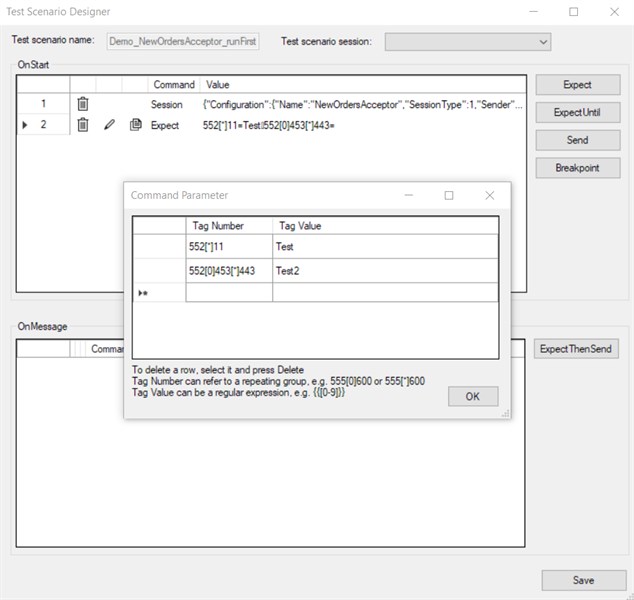Screen dimensions: 634x600
Task: Maximize the Command Parameter dialog
Action: [x=449, y=196]
